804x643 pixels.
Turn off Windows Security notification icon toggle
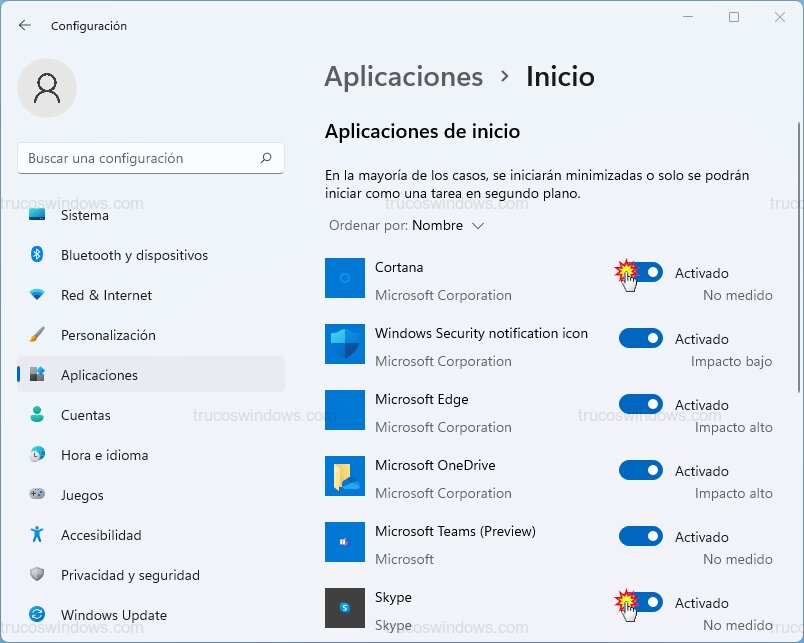[640, 338]
